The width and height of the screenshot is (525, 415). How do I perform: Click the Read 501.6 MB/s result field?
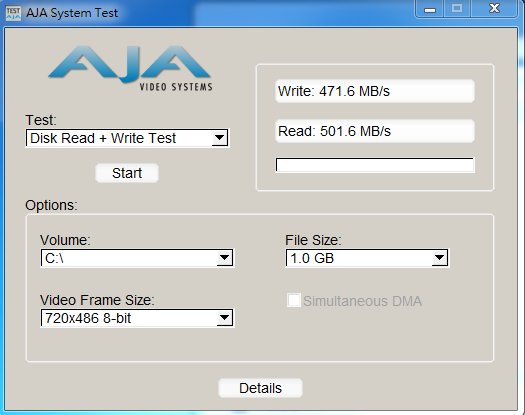[x=375, y=131]
